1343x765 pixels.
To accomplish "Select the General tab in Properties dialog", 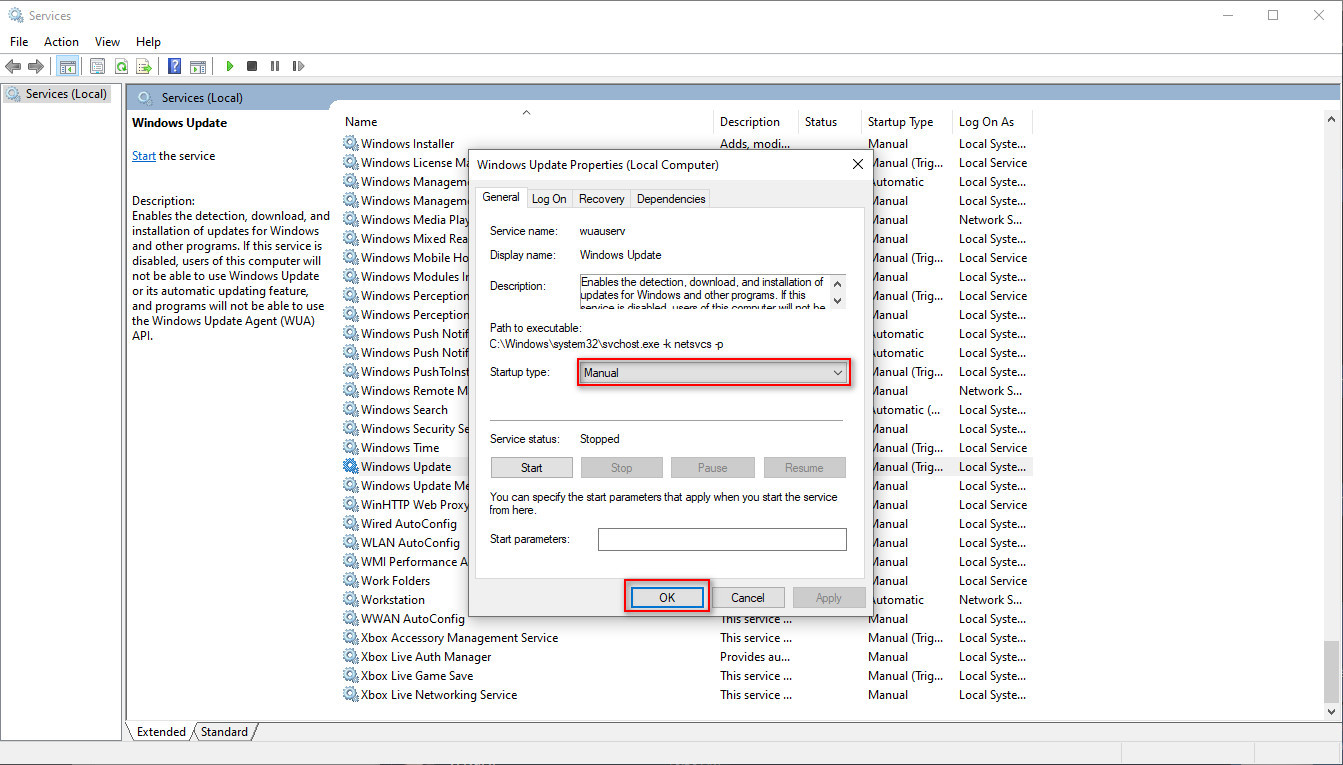I will click(x=501, y=197).
